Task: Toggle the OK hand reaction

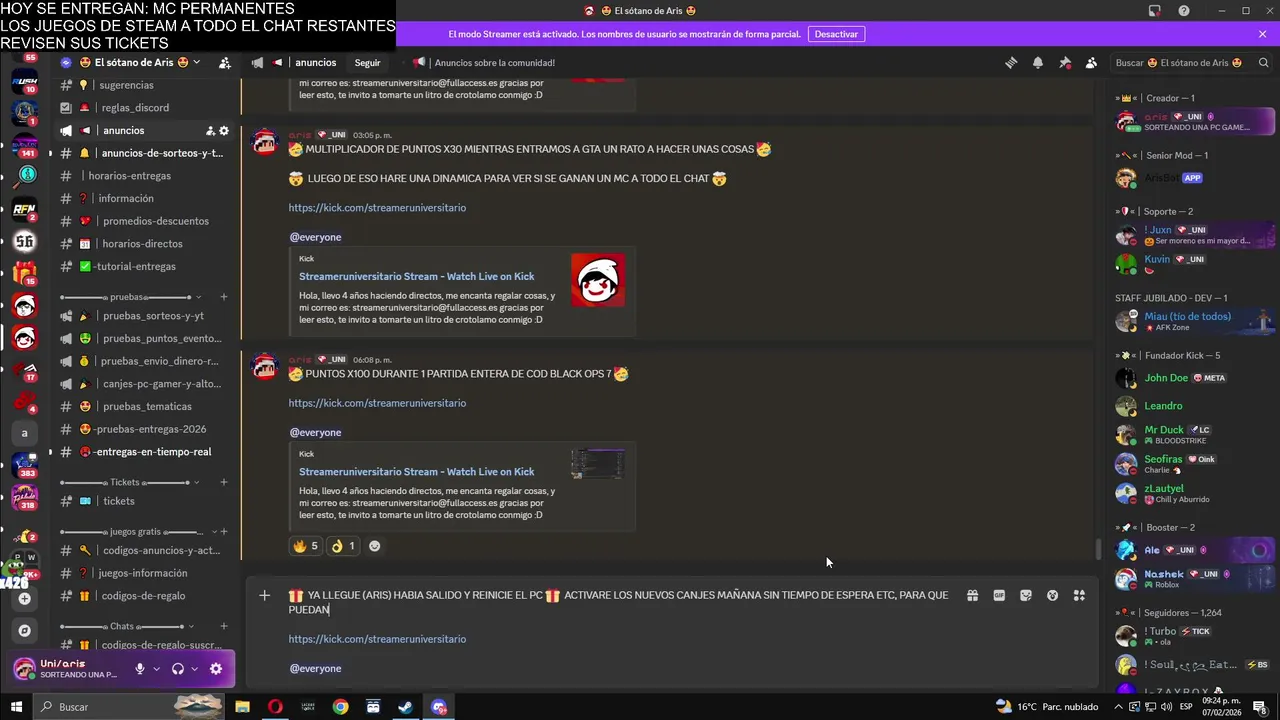Action: (343, 546)
